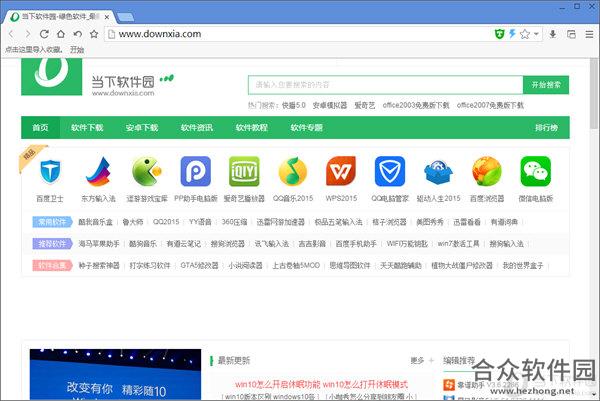This screenshot has height=401, width=600.
Task: Click the QQ音乐2015 icon
Action: tap(293, 171)
